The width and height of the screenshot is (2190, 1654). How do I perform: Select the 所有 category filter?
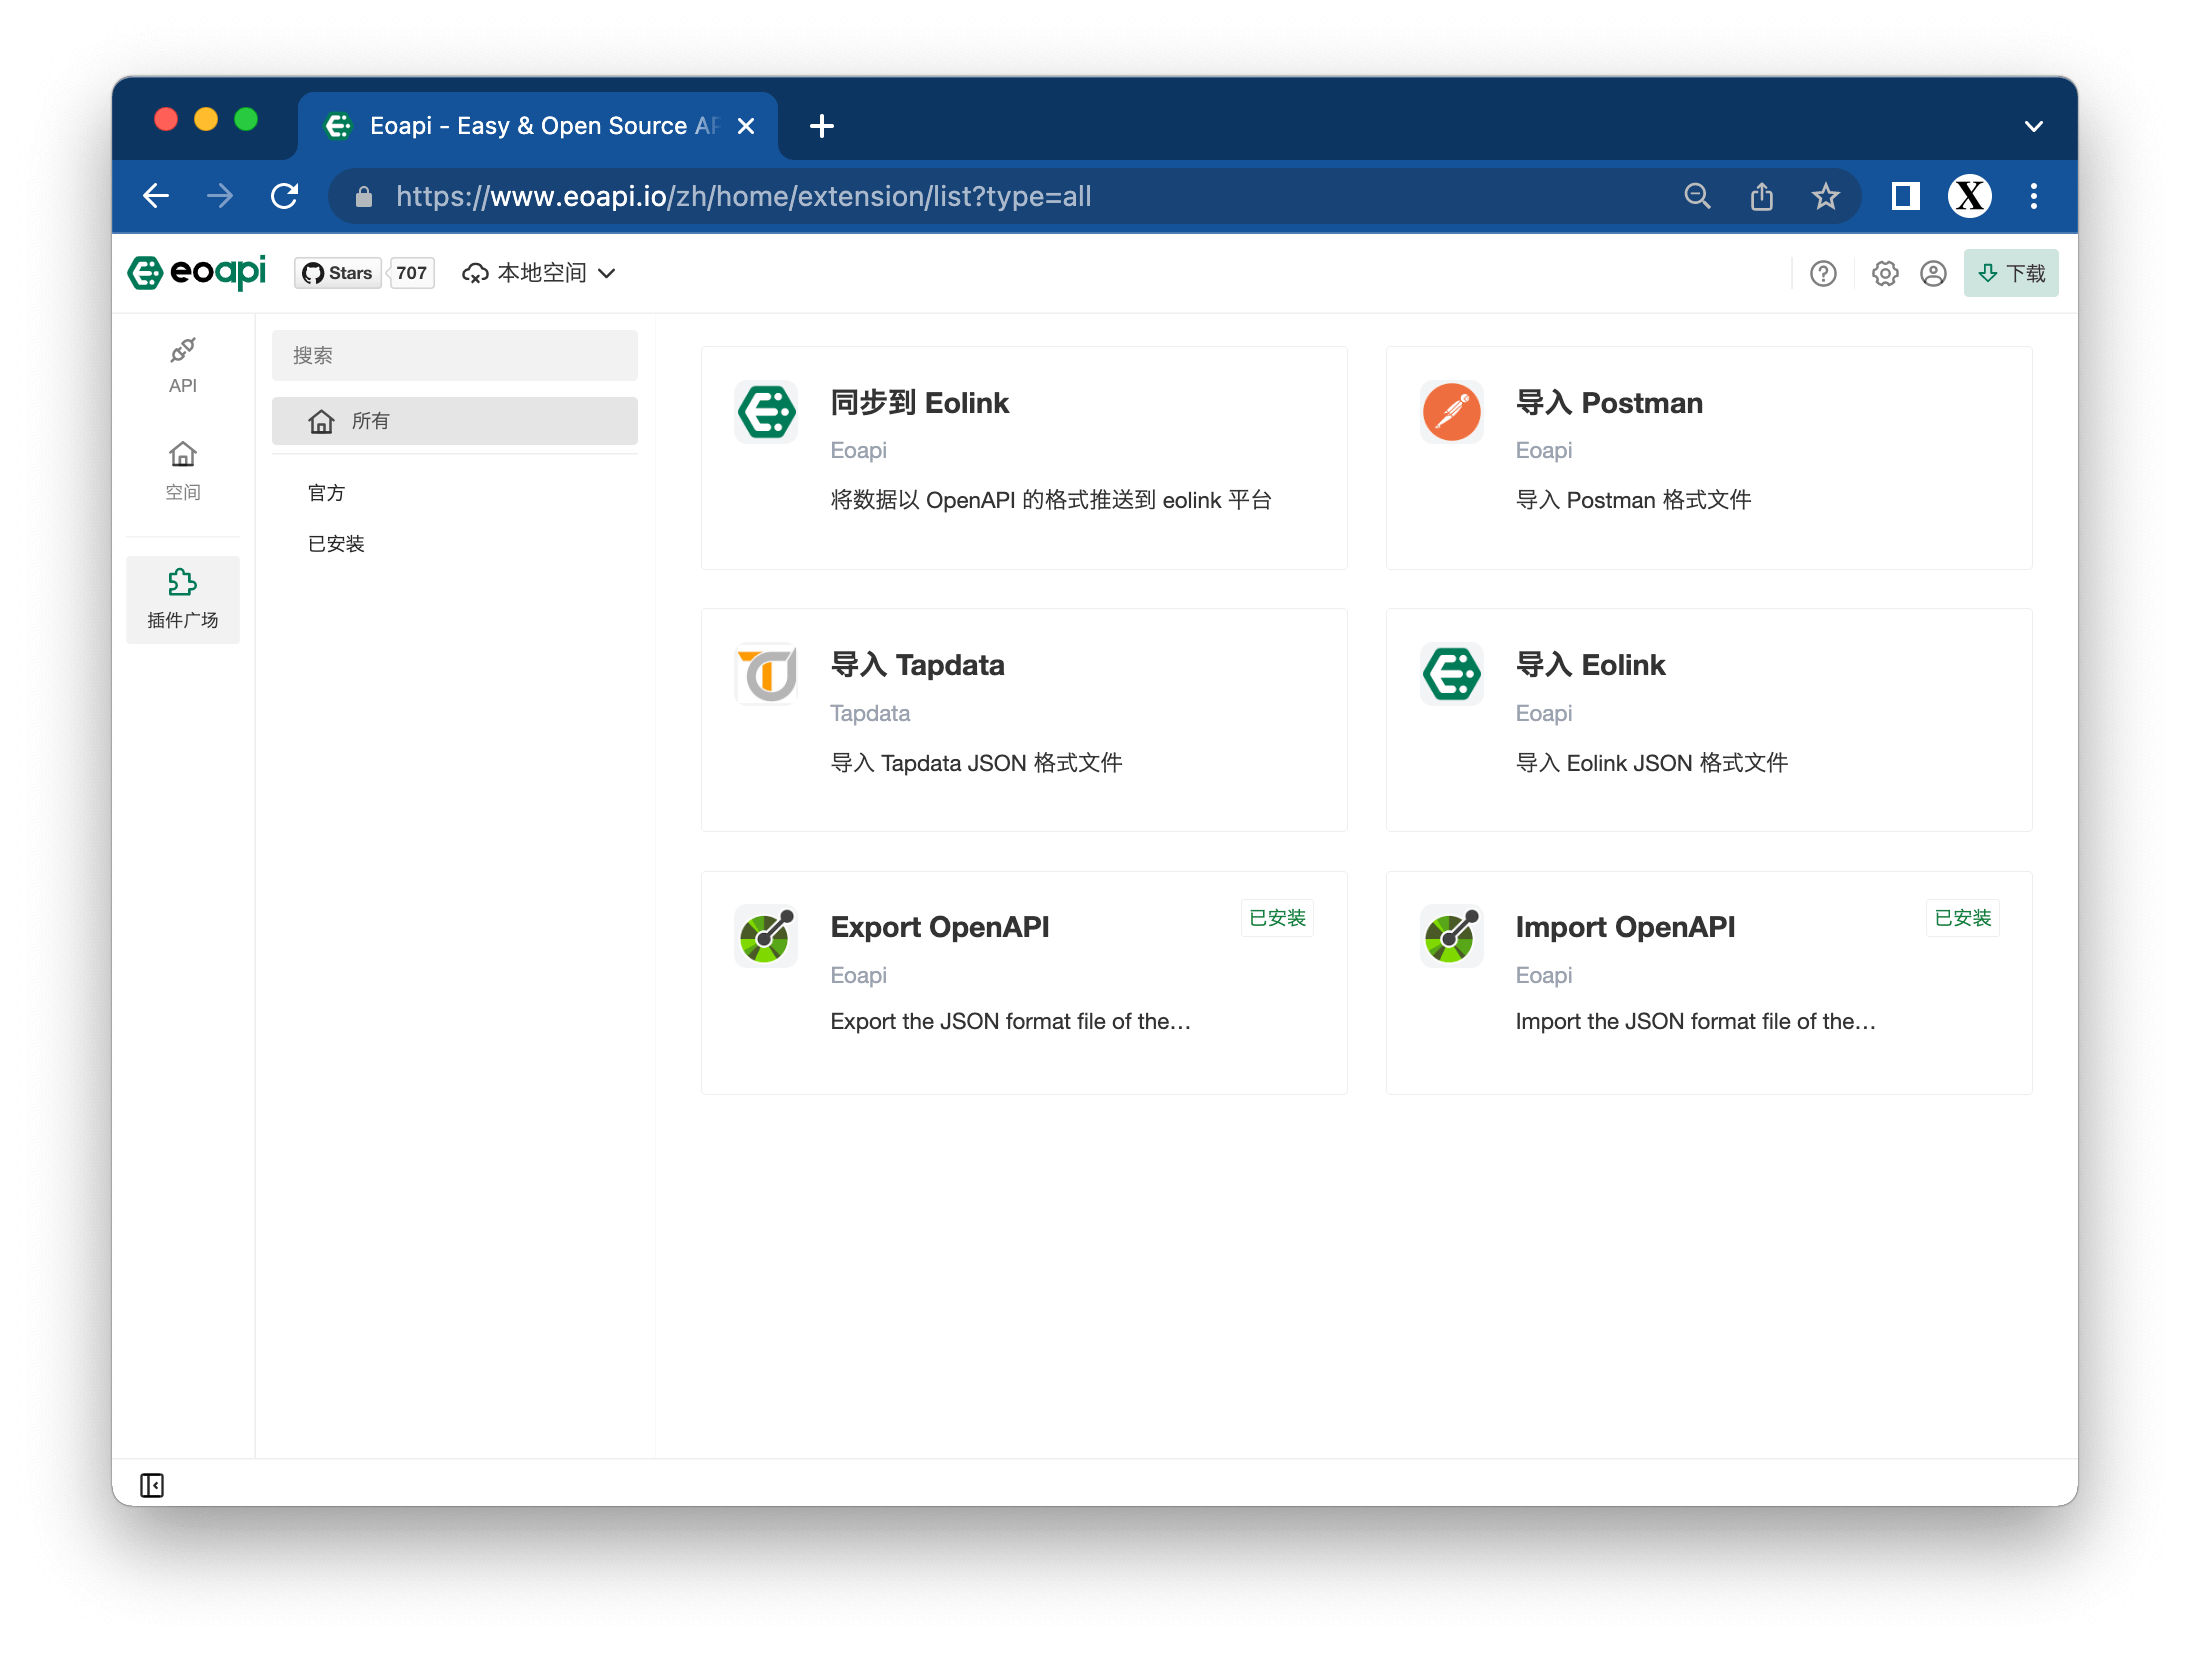click(x=455, y=421)
